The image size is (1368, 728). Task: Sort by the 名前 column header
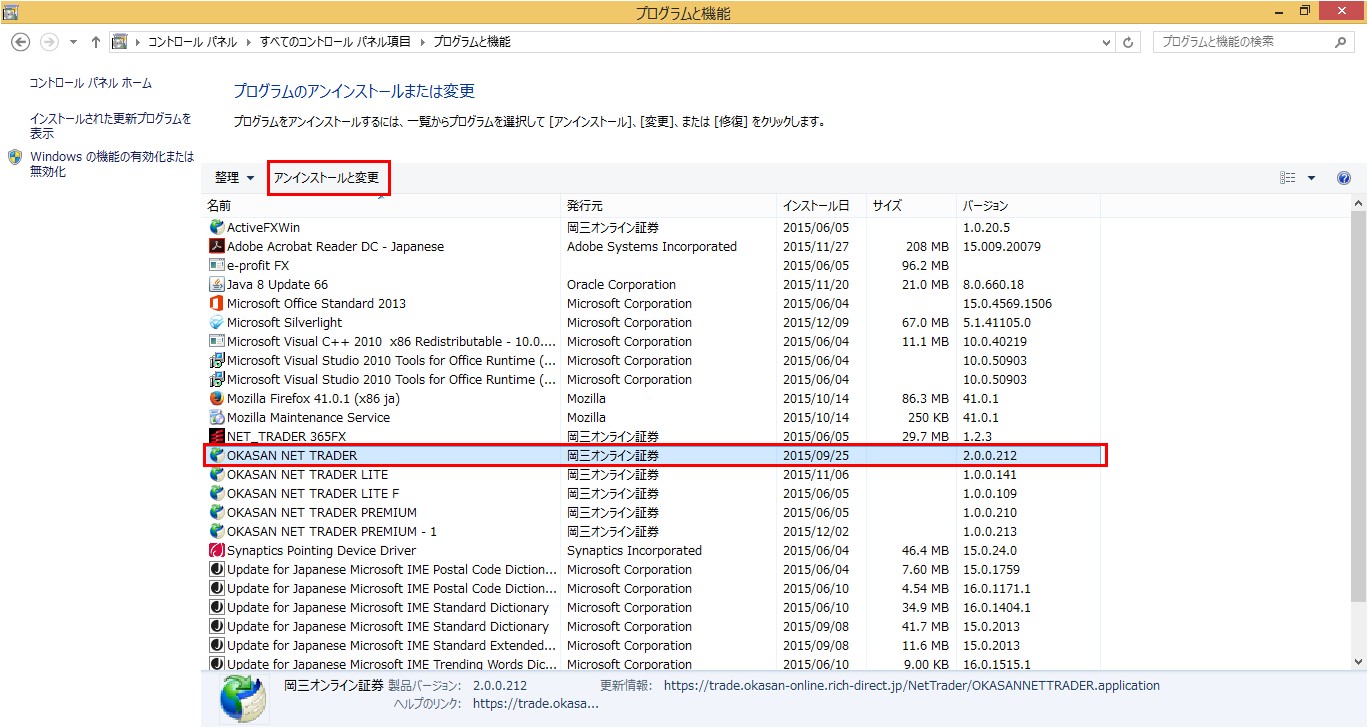click(381, 206)
